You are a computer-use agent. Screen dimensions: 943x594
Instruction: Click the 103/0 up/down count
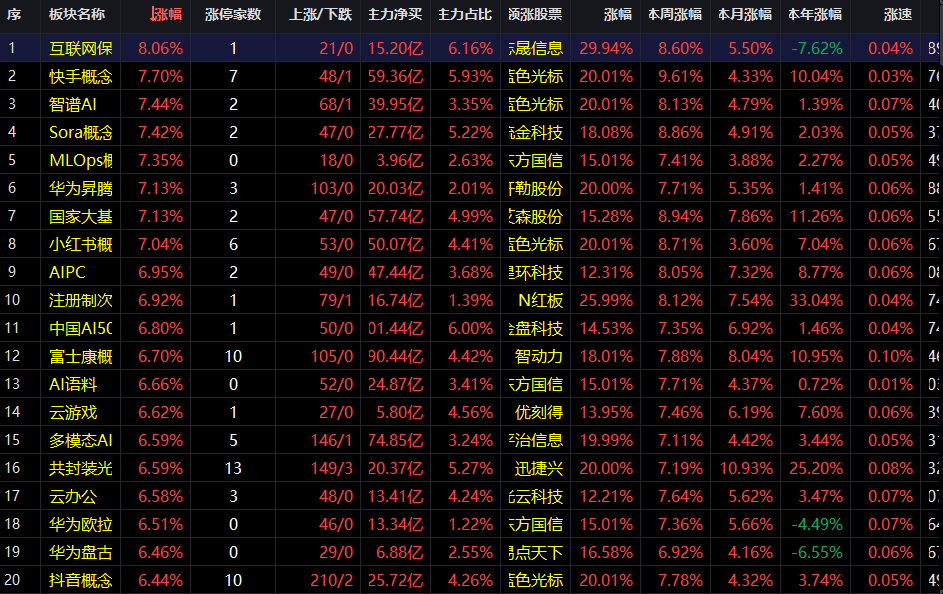point(331,188)
